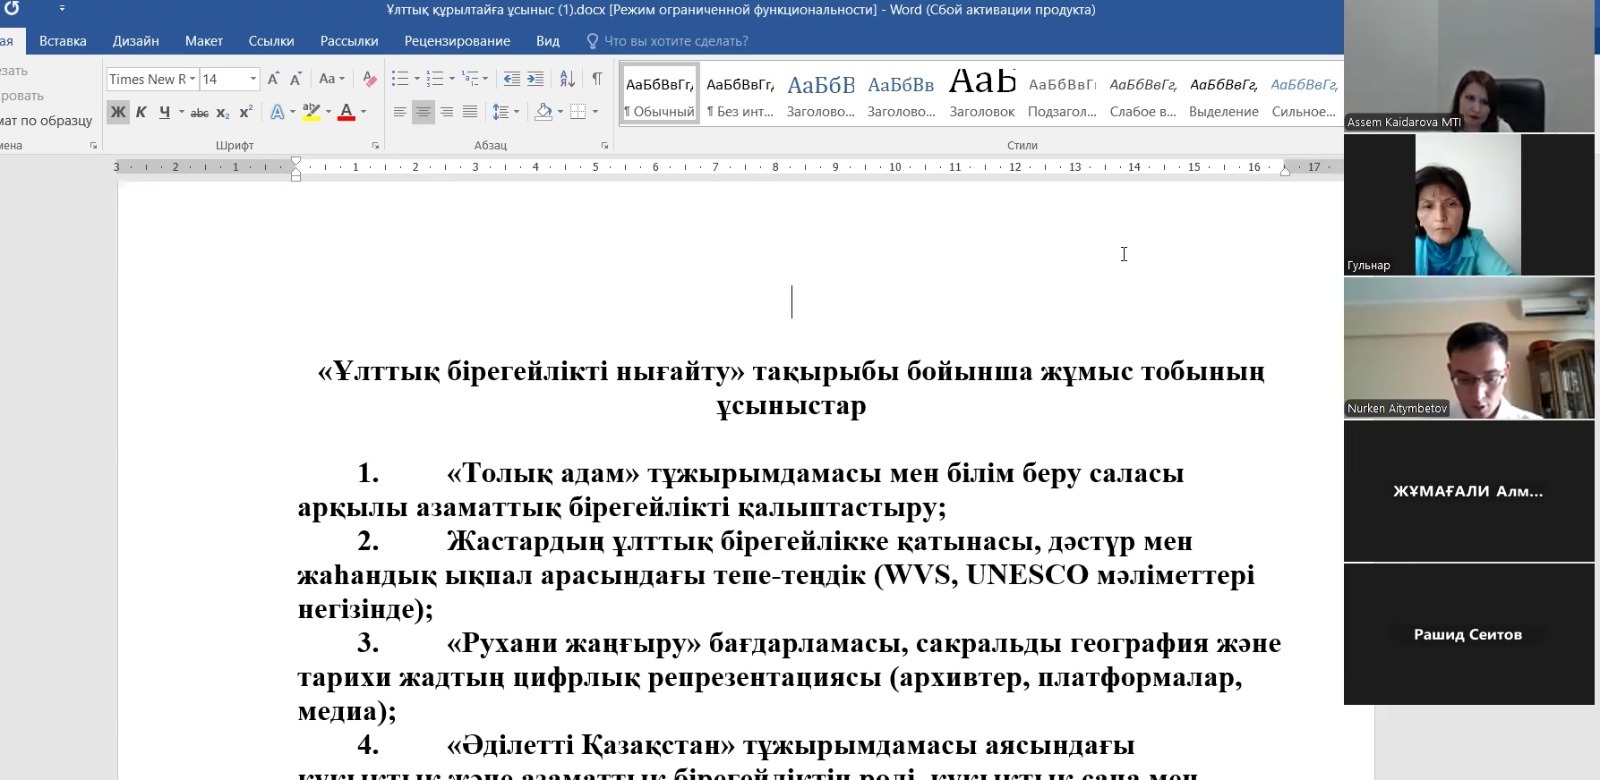The image size is (1600, 780).
Task: Apply subscript formatting
Action: (x=223, y=113)
